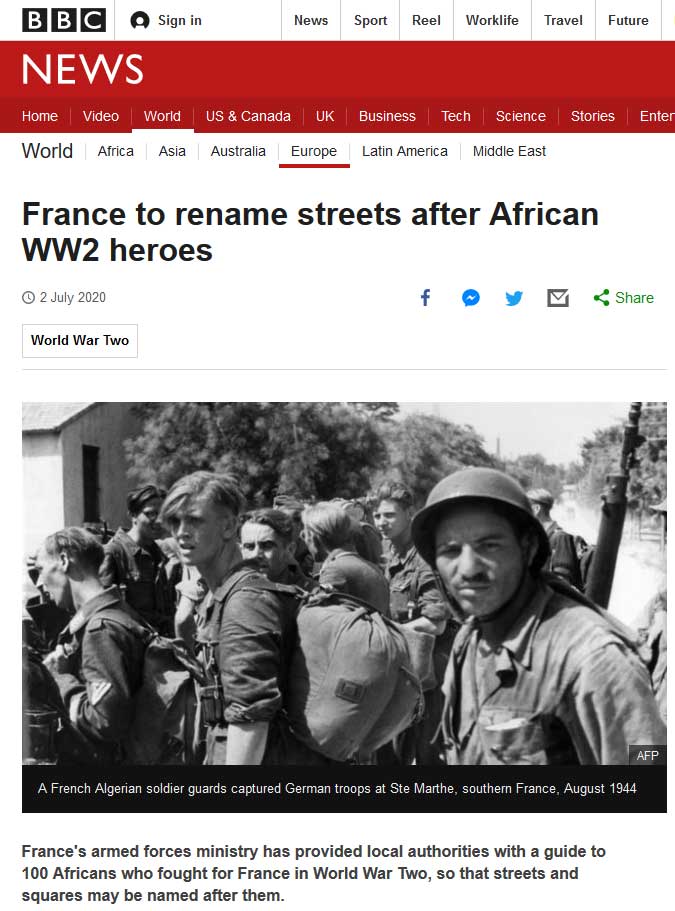
Task: Select Latin America region link
Action: (405, 151)
